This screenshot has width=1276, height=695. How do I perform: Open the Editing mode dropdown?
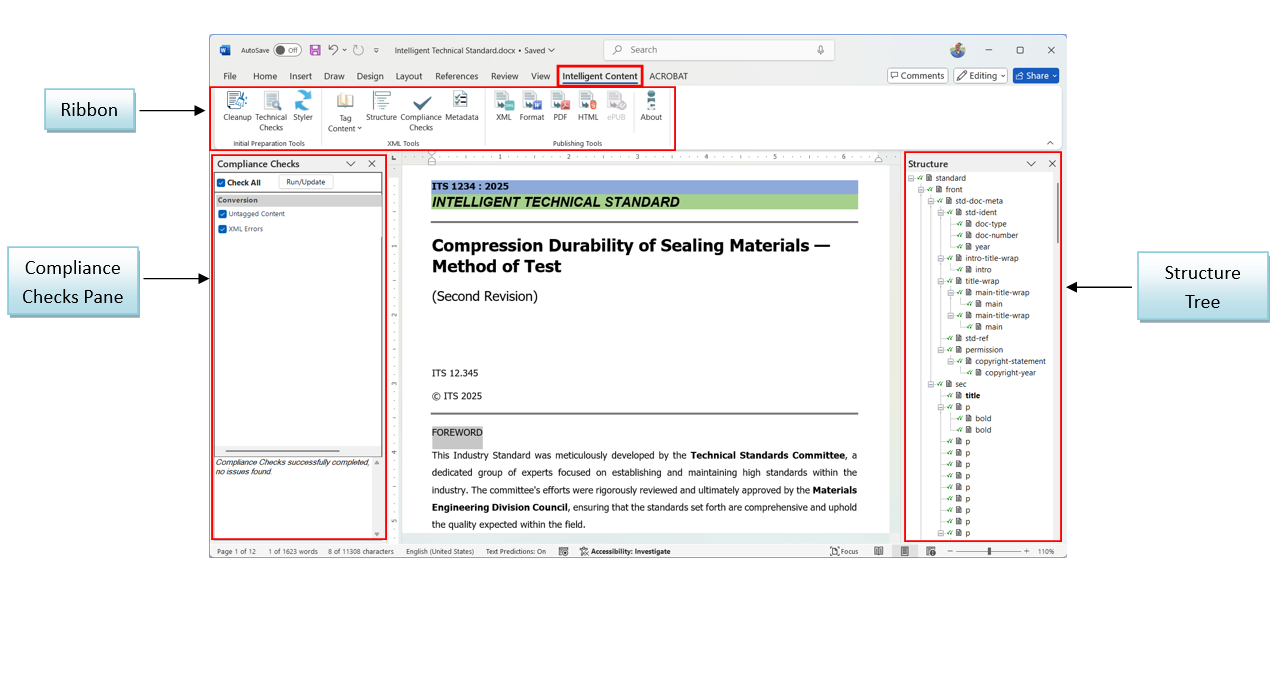point(980,76)
